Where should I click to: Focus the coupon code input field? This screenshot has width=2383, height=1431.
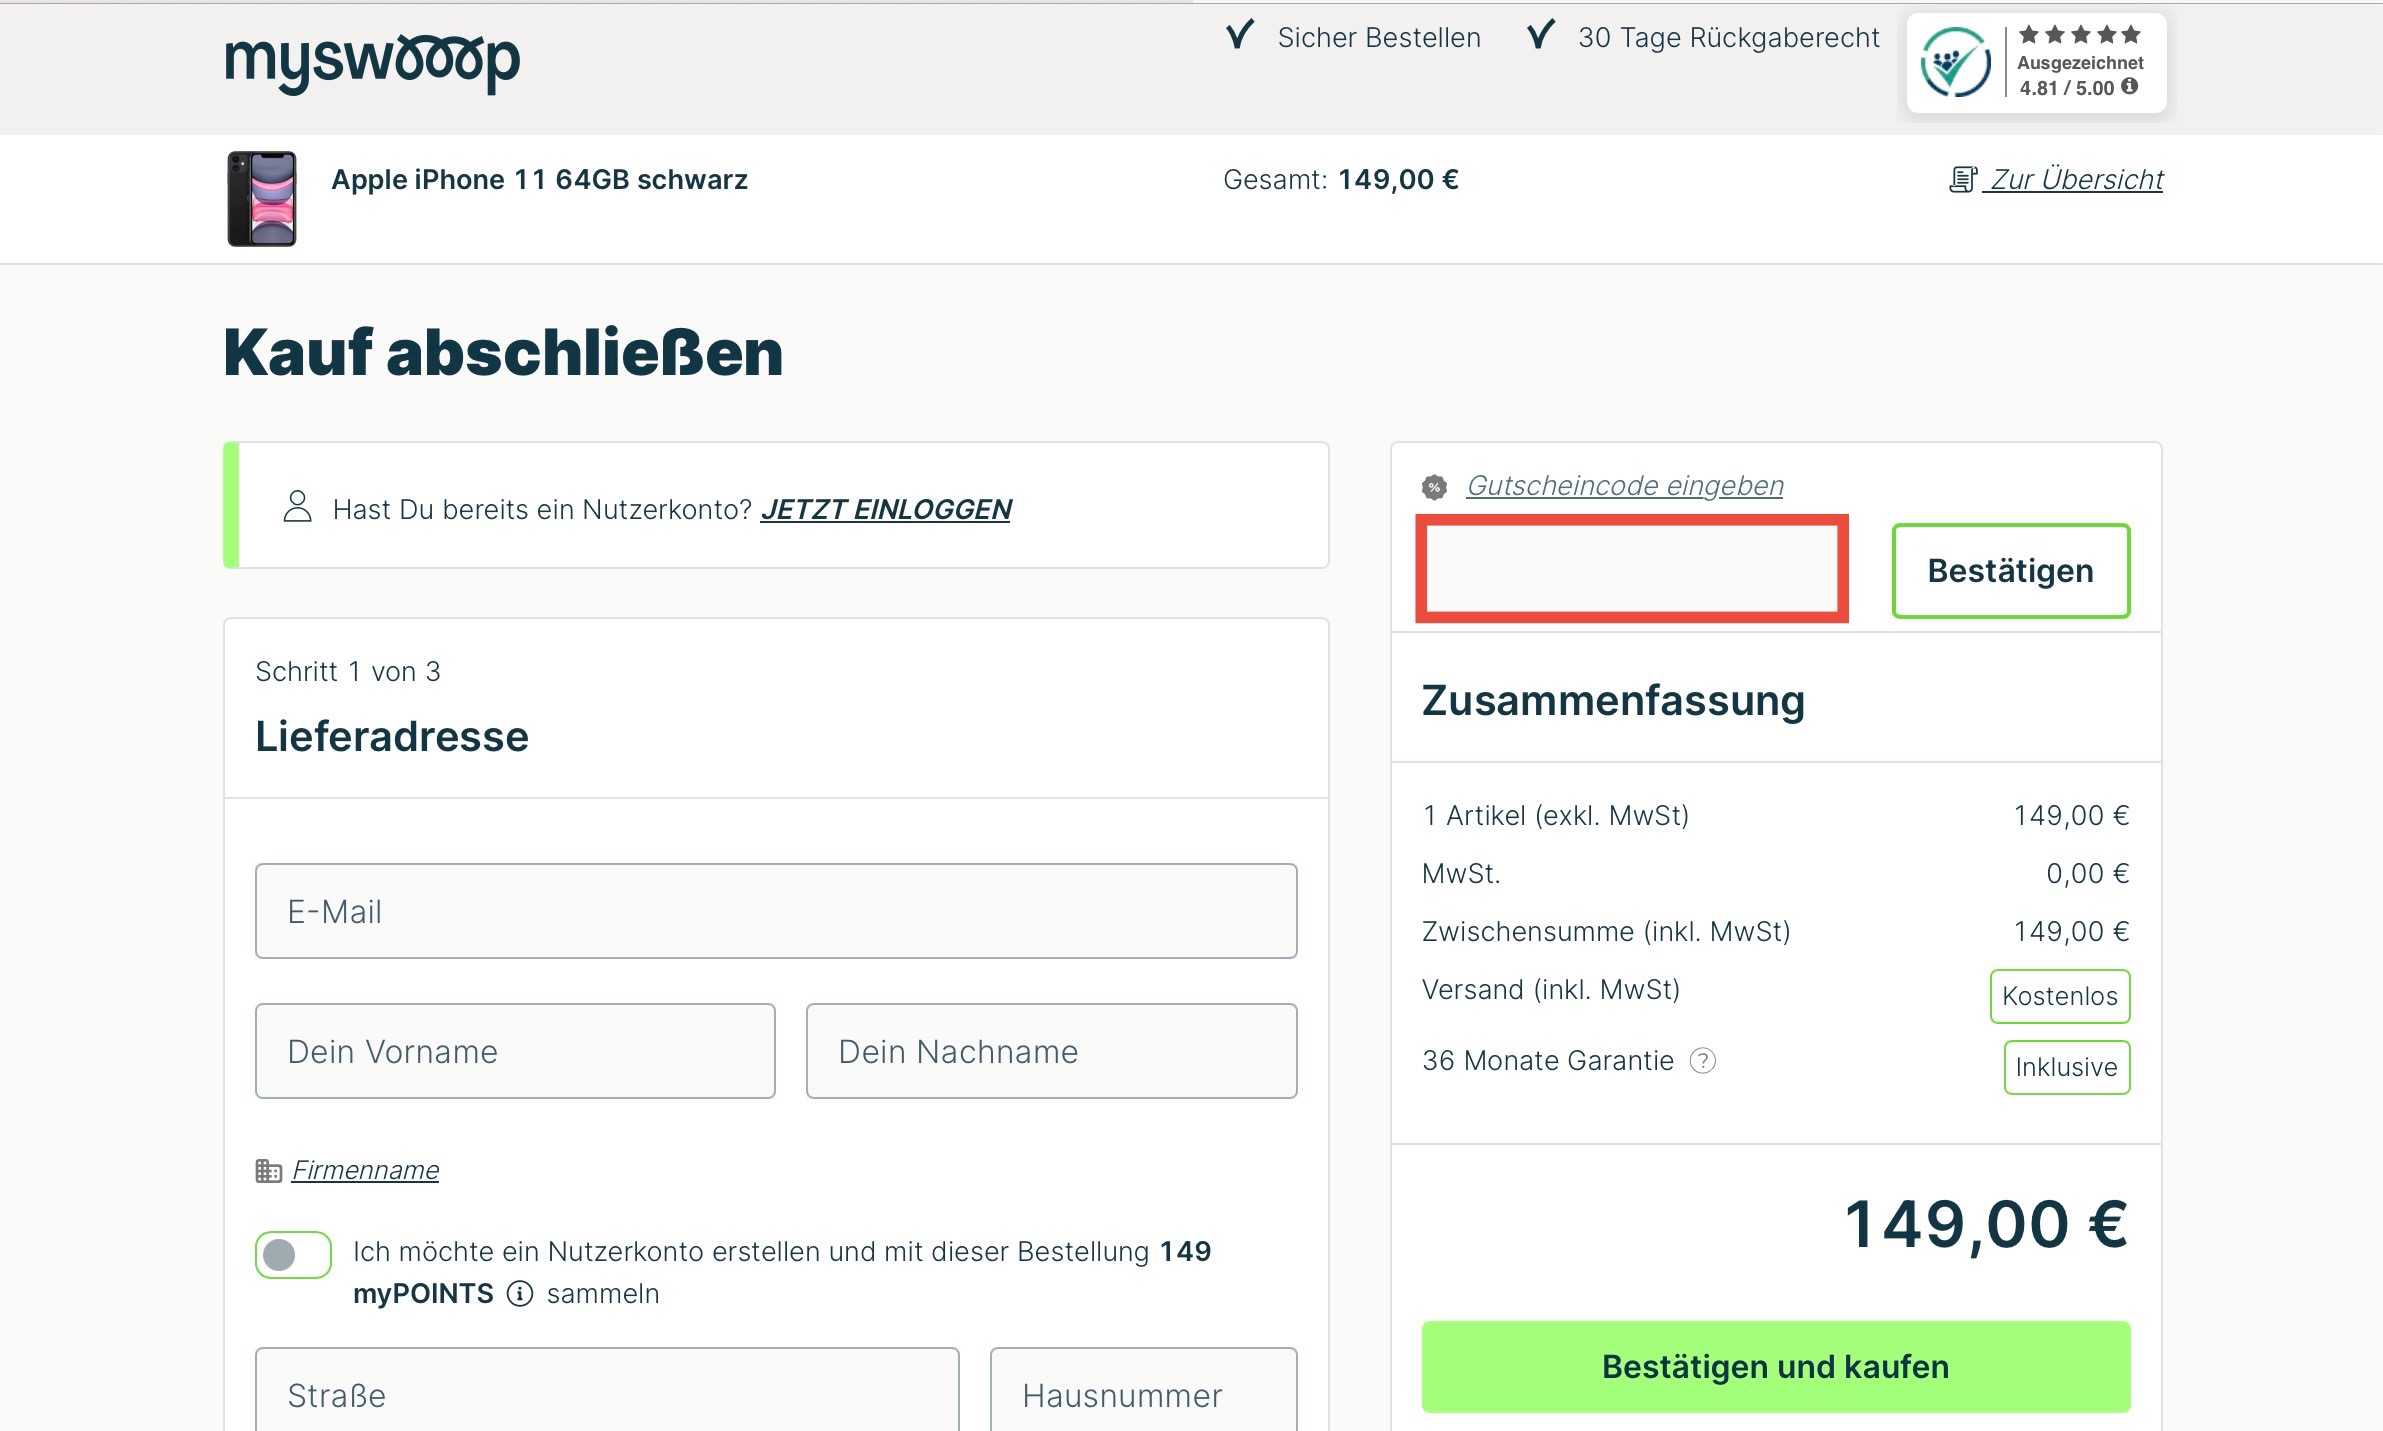tap(1632, 569)
